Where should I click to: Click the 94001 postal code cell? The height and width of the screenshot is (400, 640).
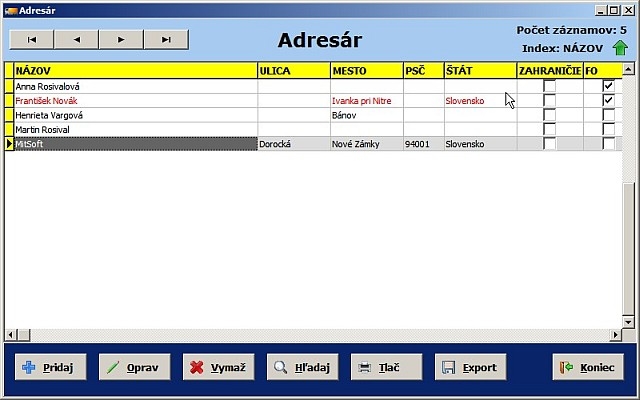(x=424, y=144)
